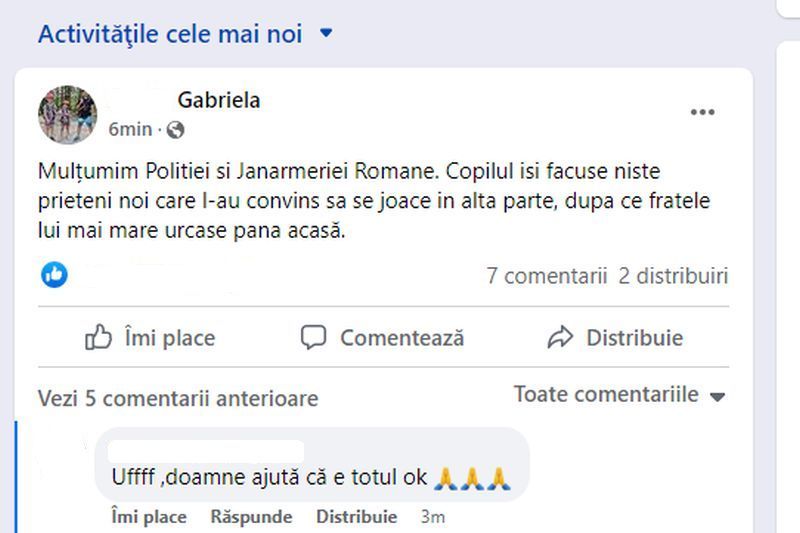
Task: Click the blue like reaction icon
Action: [54, 274]
